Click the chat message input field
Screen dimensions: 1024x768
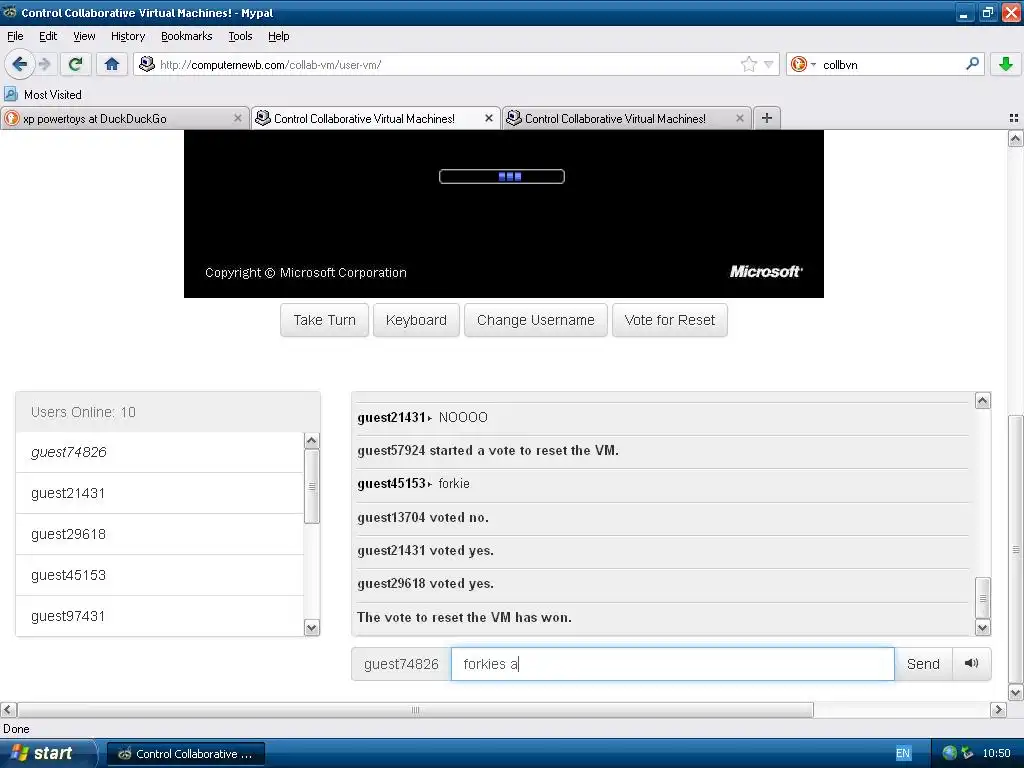672,664
